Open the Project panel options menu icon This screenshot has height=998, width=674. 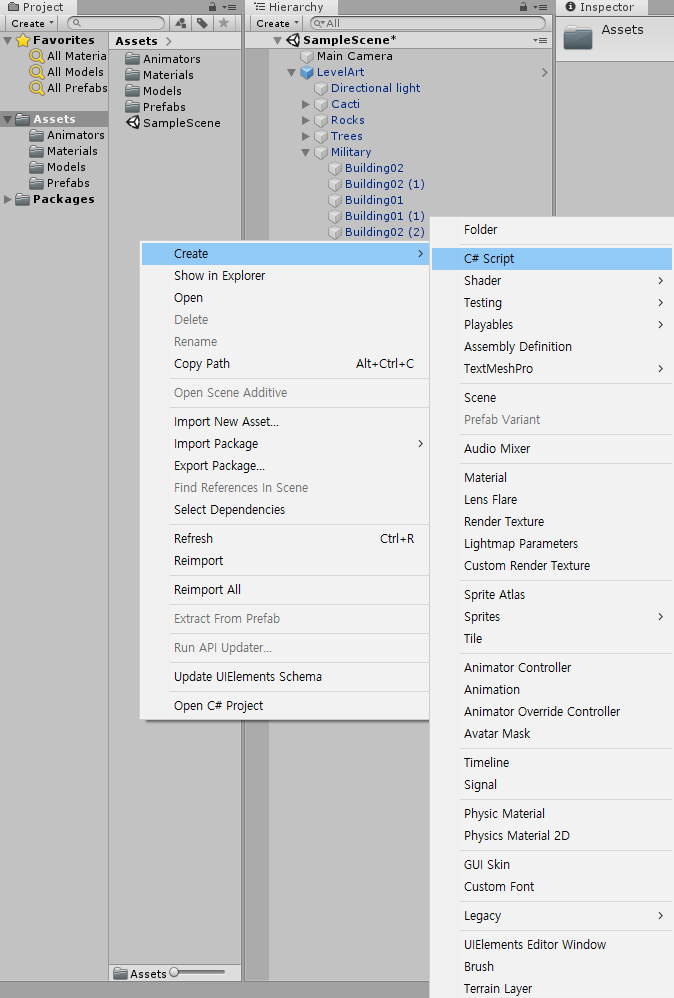click(x=229, y=7)
